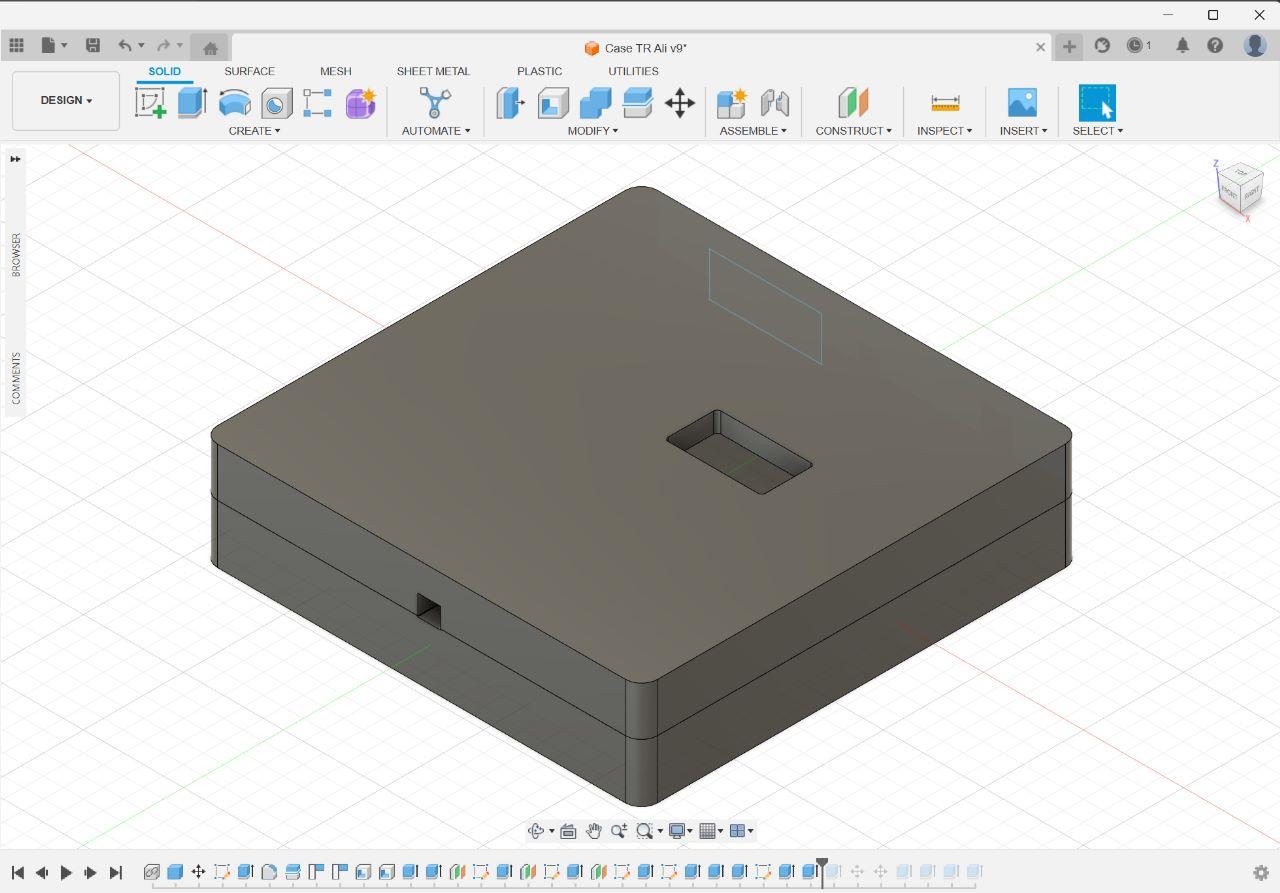Go to the Home tab icon
Viewport: 1280px width, 893px height.
point(210,48)
